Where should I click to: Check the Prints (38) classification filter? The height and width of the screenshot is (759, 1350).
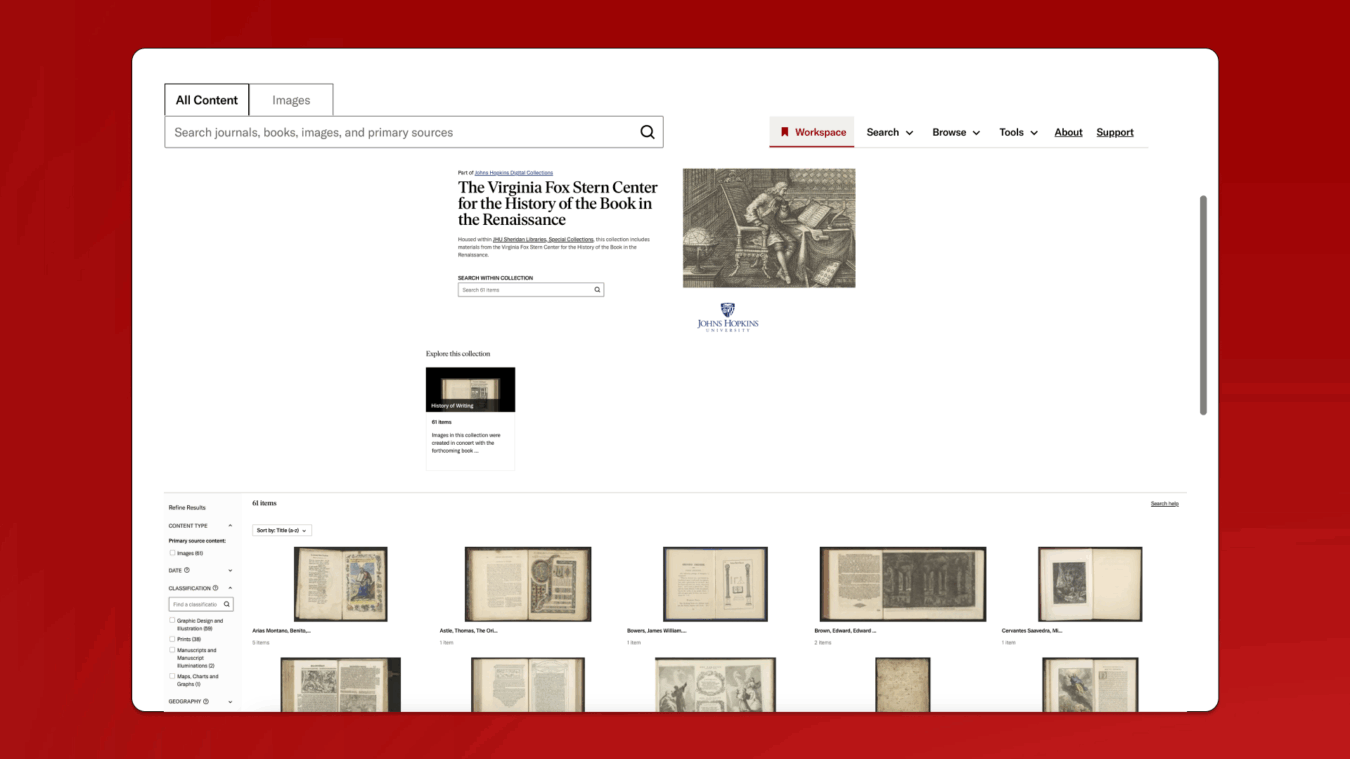[172, 639]
